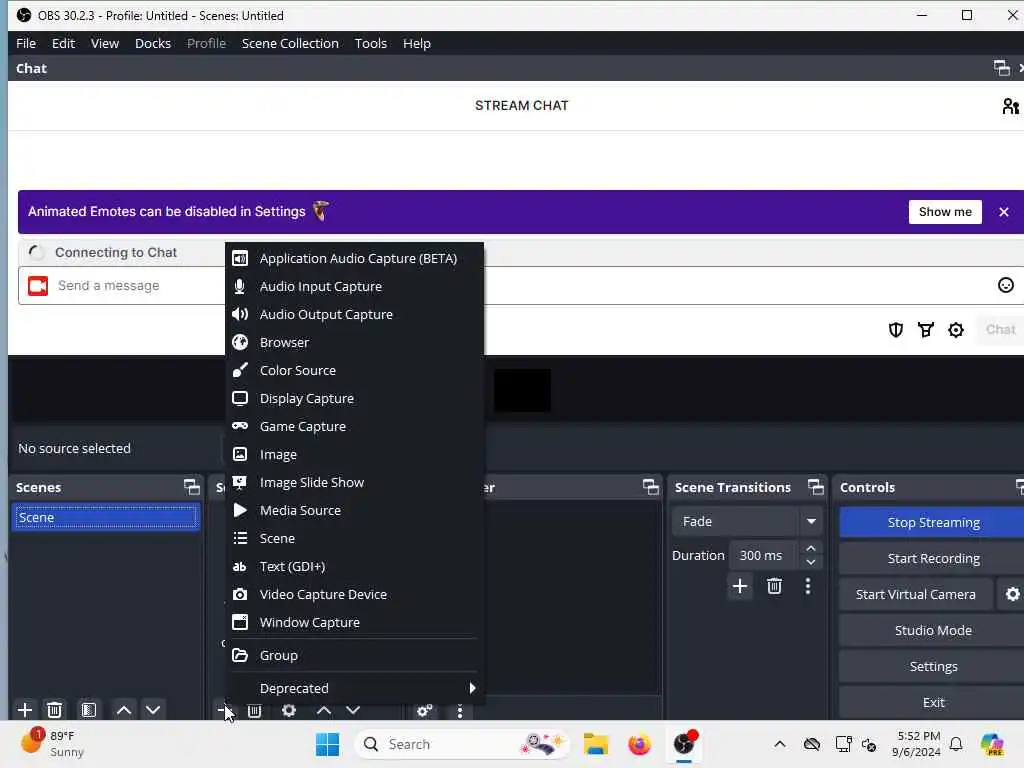Open virtual camera settings gear icon
The image size is (1024, 768).
pos(1012,594)
